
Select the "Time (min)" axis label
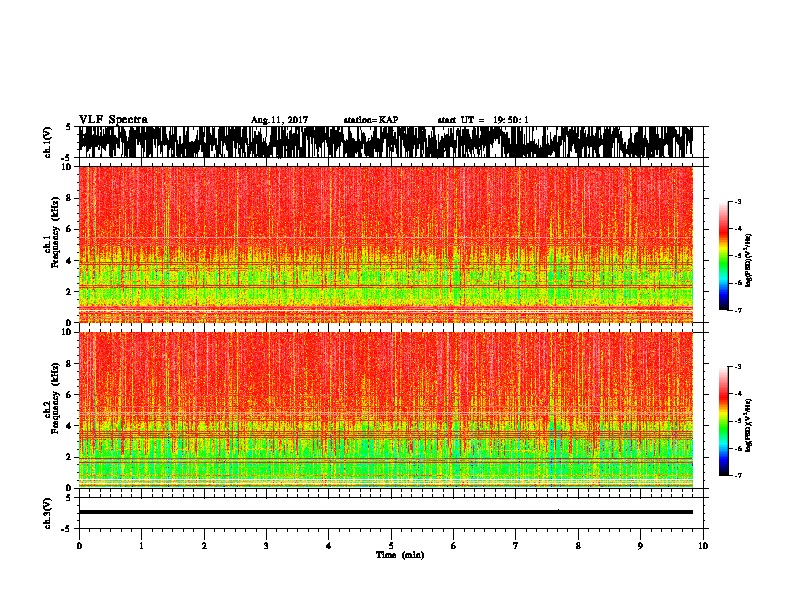400,555
